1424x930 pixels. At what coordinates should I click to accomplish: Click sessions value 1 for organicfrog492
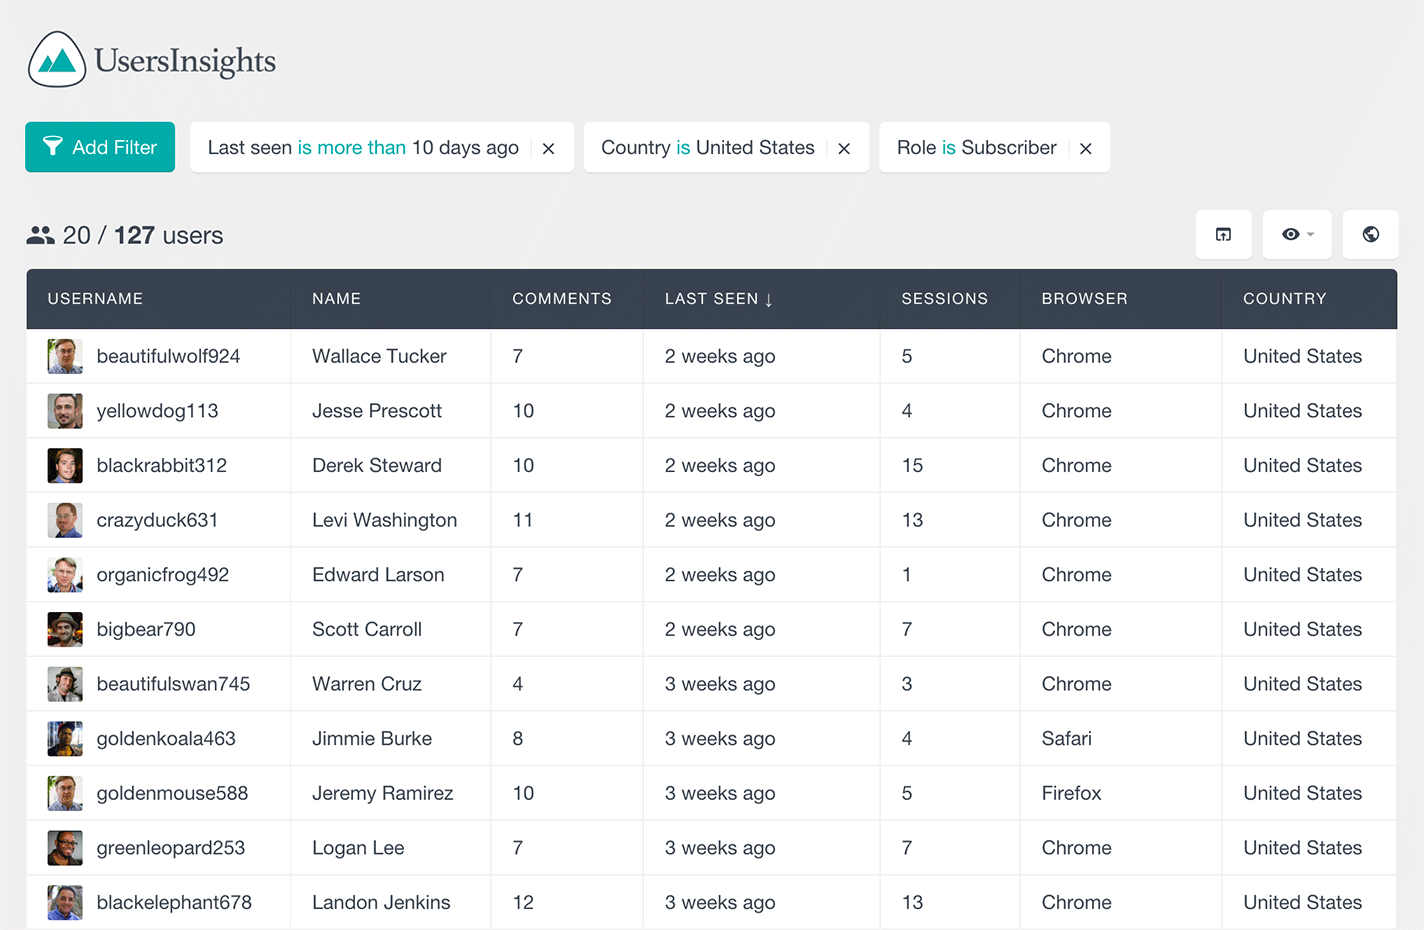(906, 575)
